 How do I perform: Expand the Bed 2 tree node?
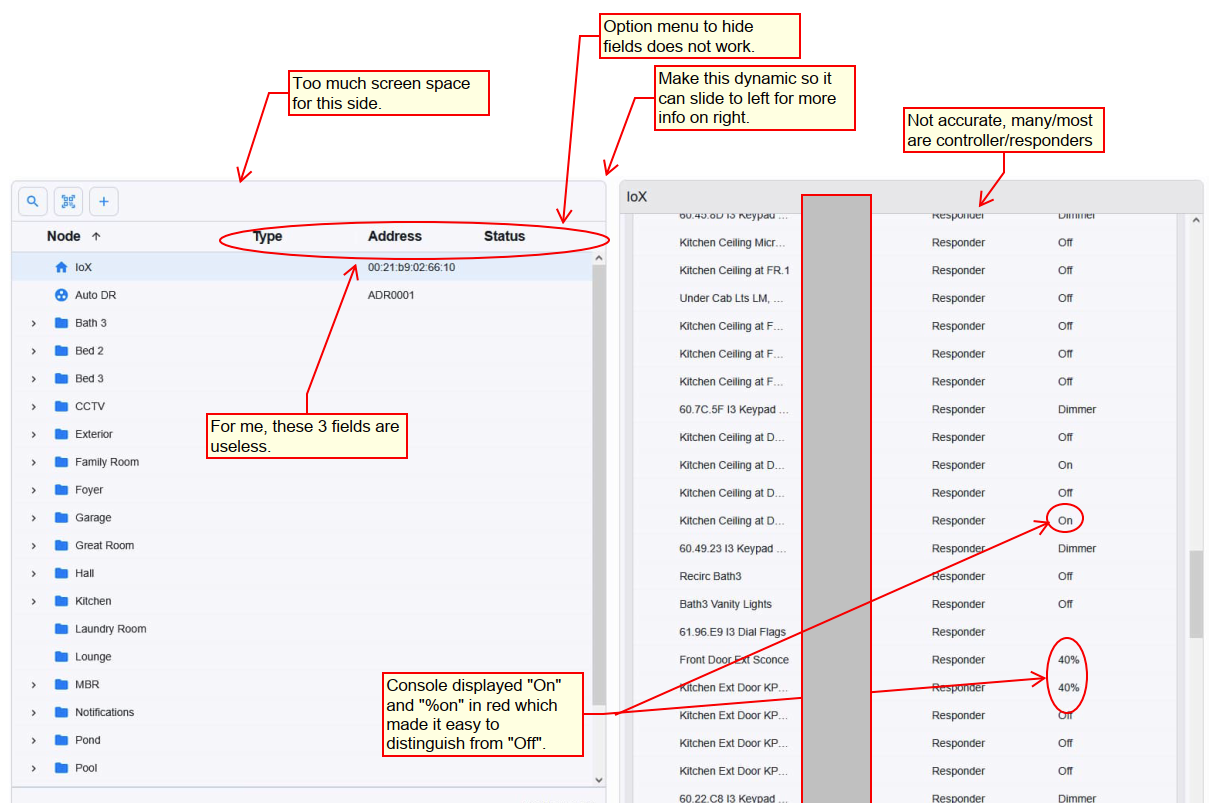tap(33, 351)
